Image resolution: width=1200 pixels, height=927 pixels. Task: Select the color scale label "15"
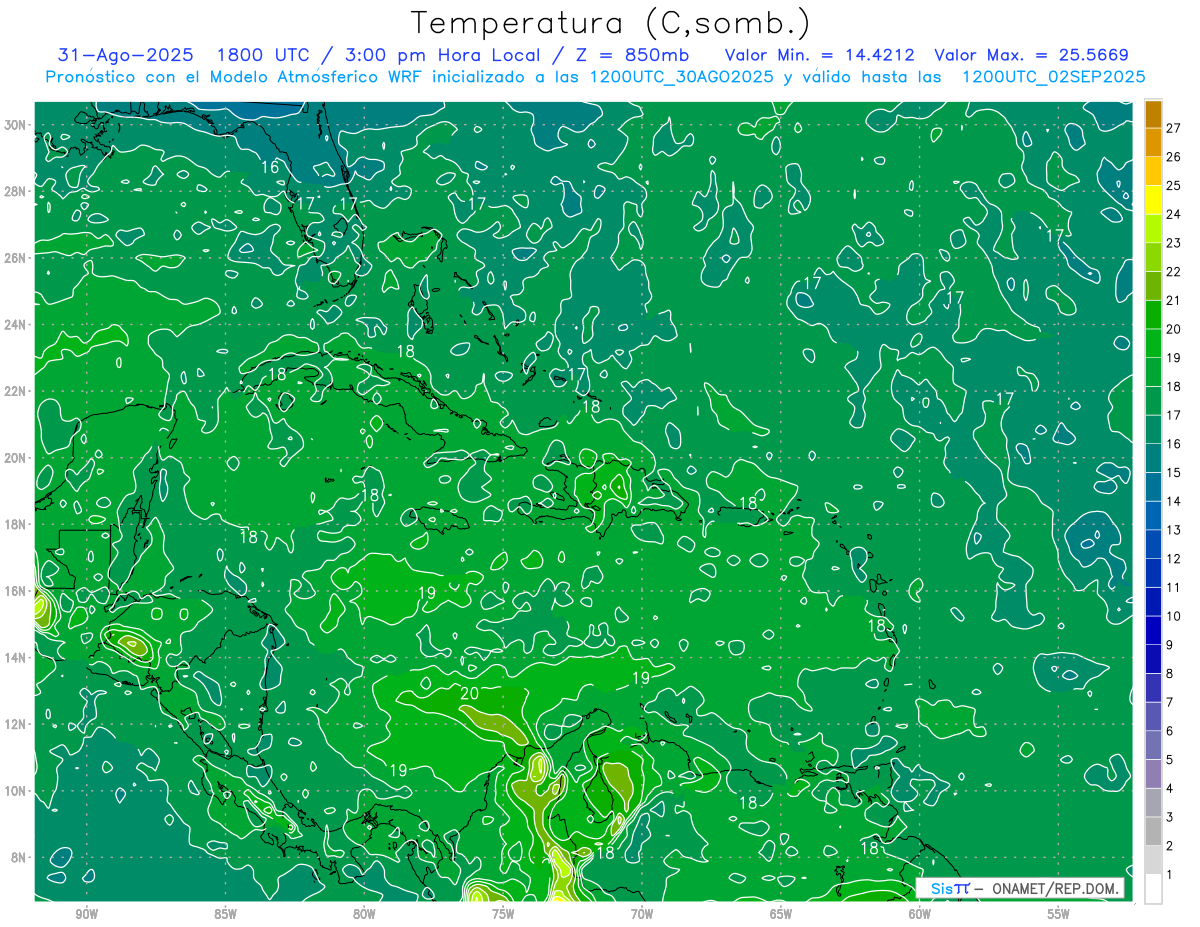[1174, 473]
